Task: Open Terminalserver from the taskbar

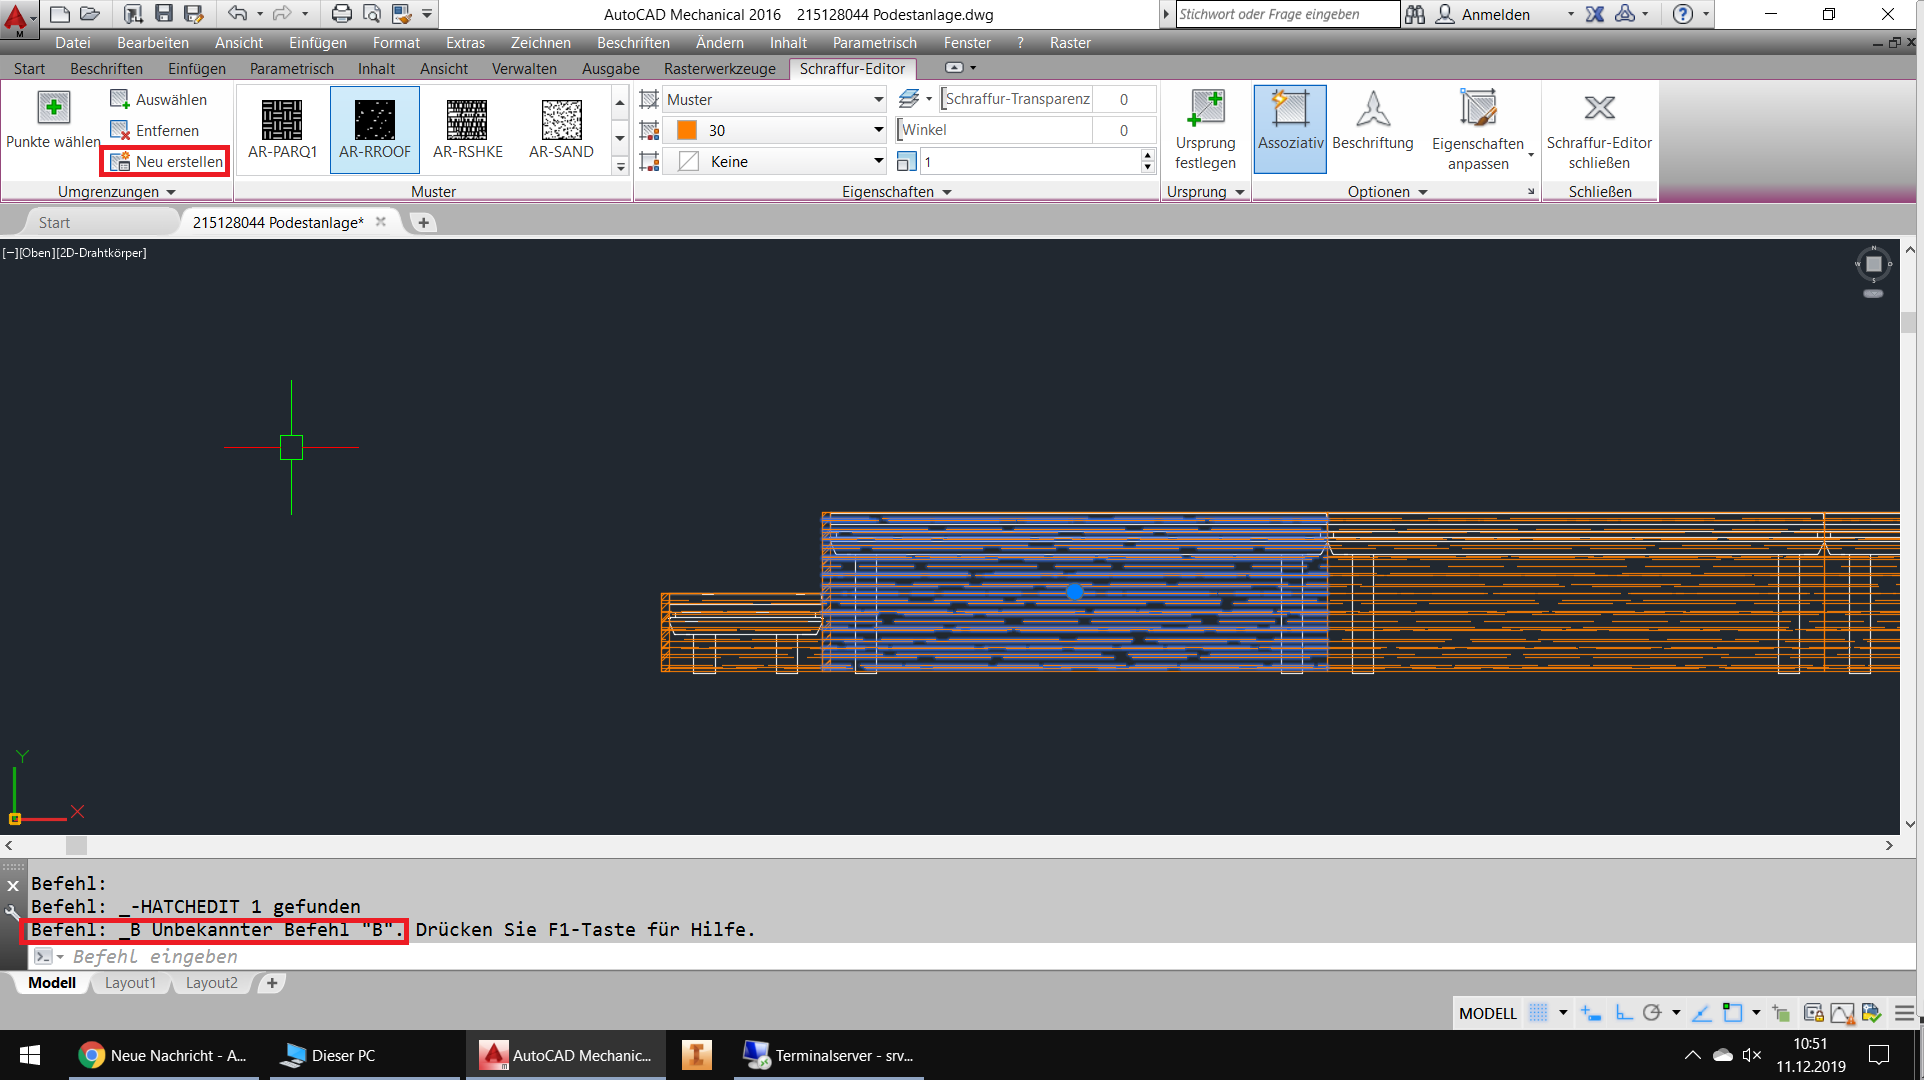Action: pos(828,1055)
